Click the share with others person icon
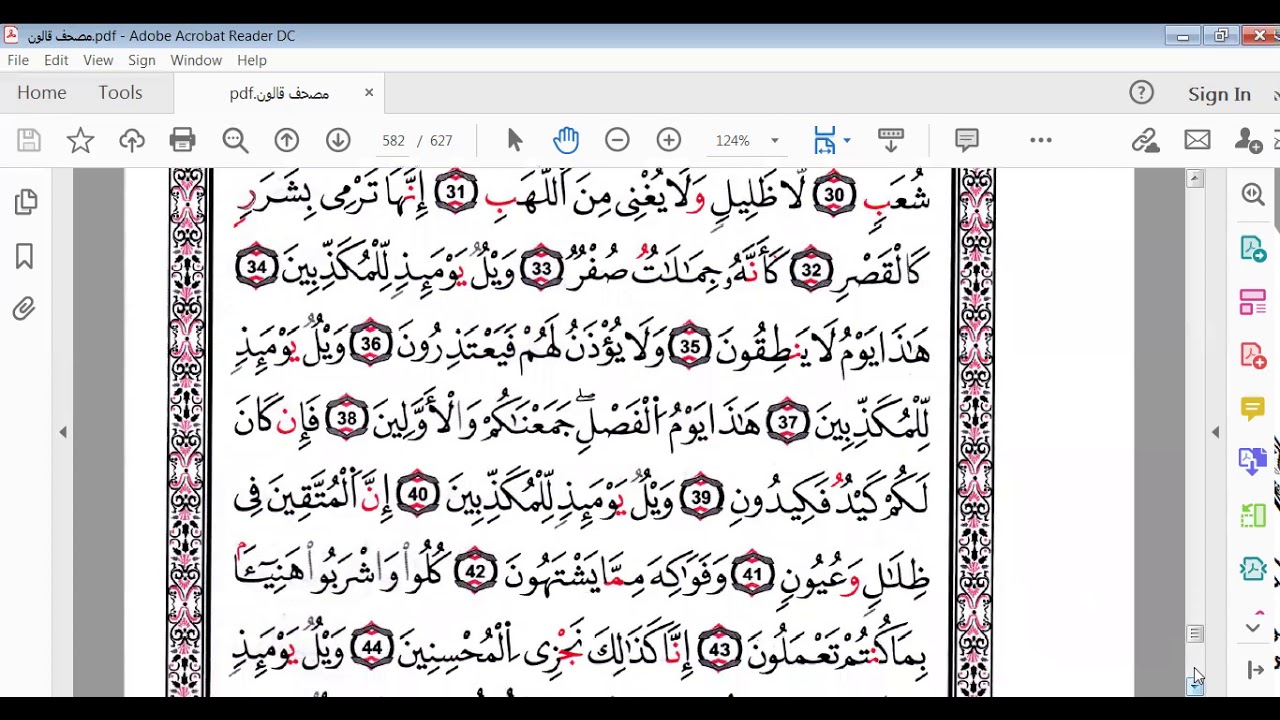The width and height of the screenshot is (1280, 720). 1248,140
